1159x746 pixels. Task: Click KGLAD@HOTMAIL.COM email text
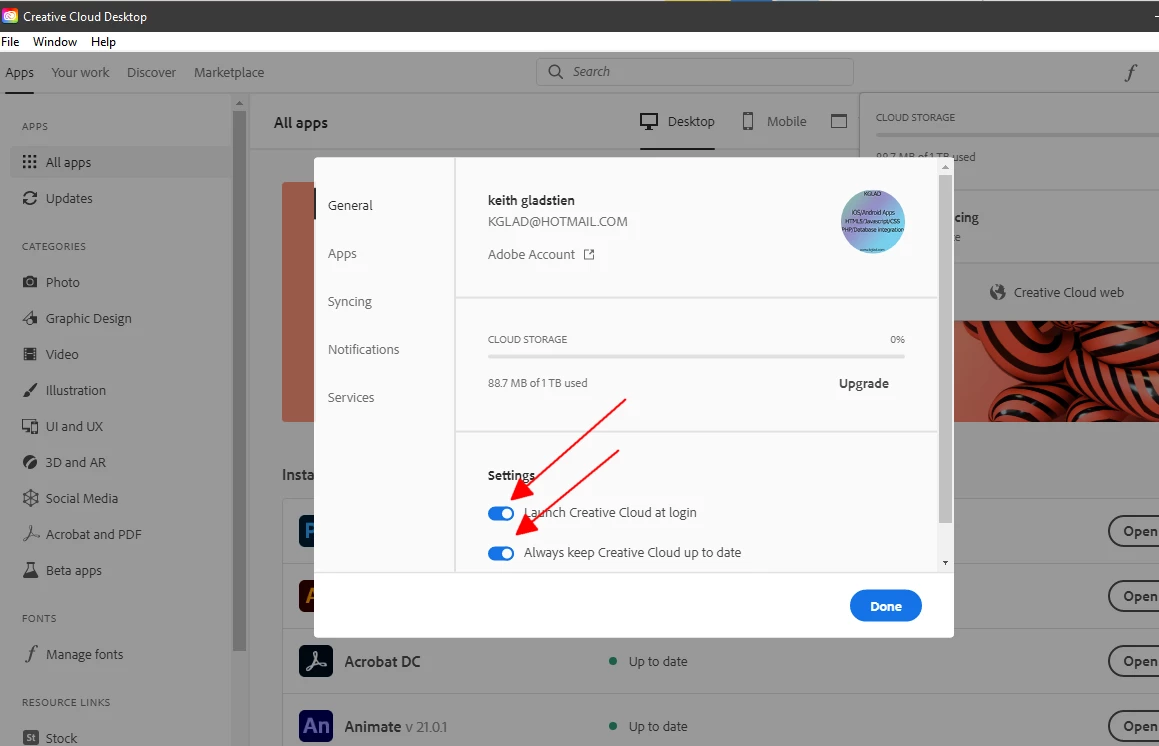[557, 221]
